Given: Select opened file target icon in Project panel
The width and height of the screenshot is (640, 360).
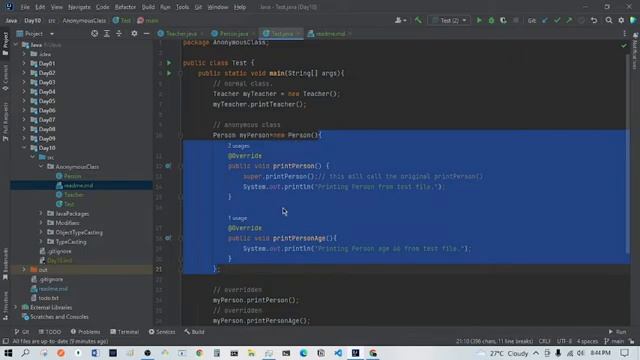Looking at the screenshot, I should tap(94, 33).
